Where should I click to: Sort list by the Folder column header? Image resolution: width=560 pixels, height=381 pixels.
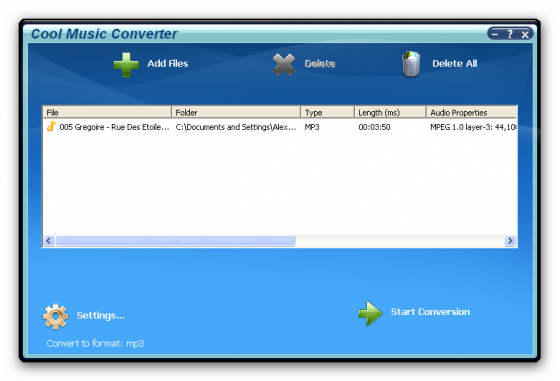pos(236,112)
